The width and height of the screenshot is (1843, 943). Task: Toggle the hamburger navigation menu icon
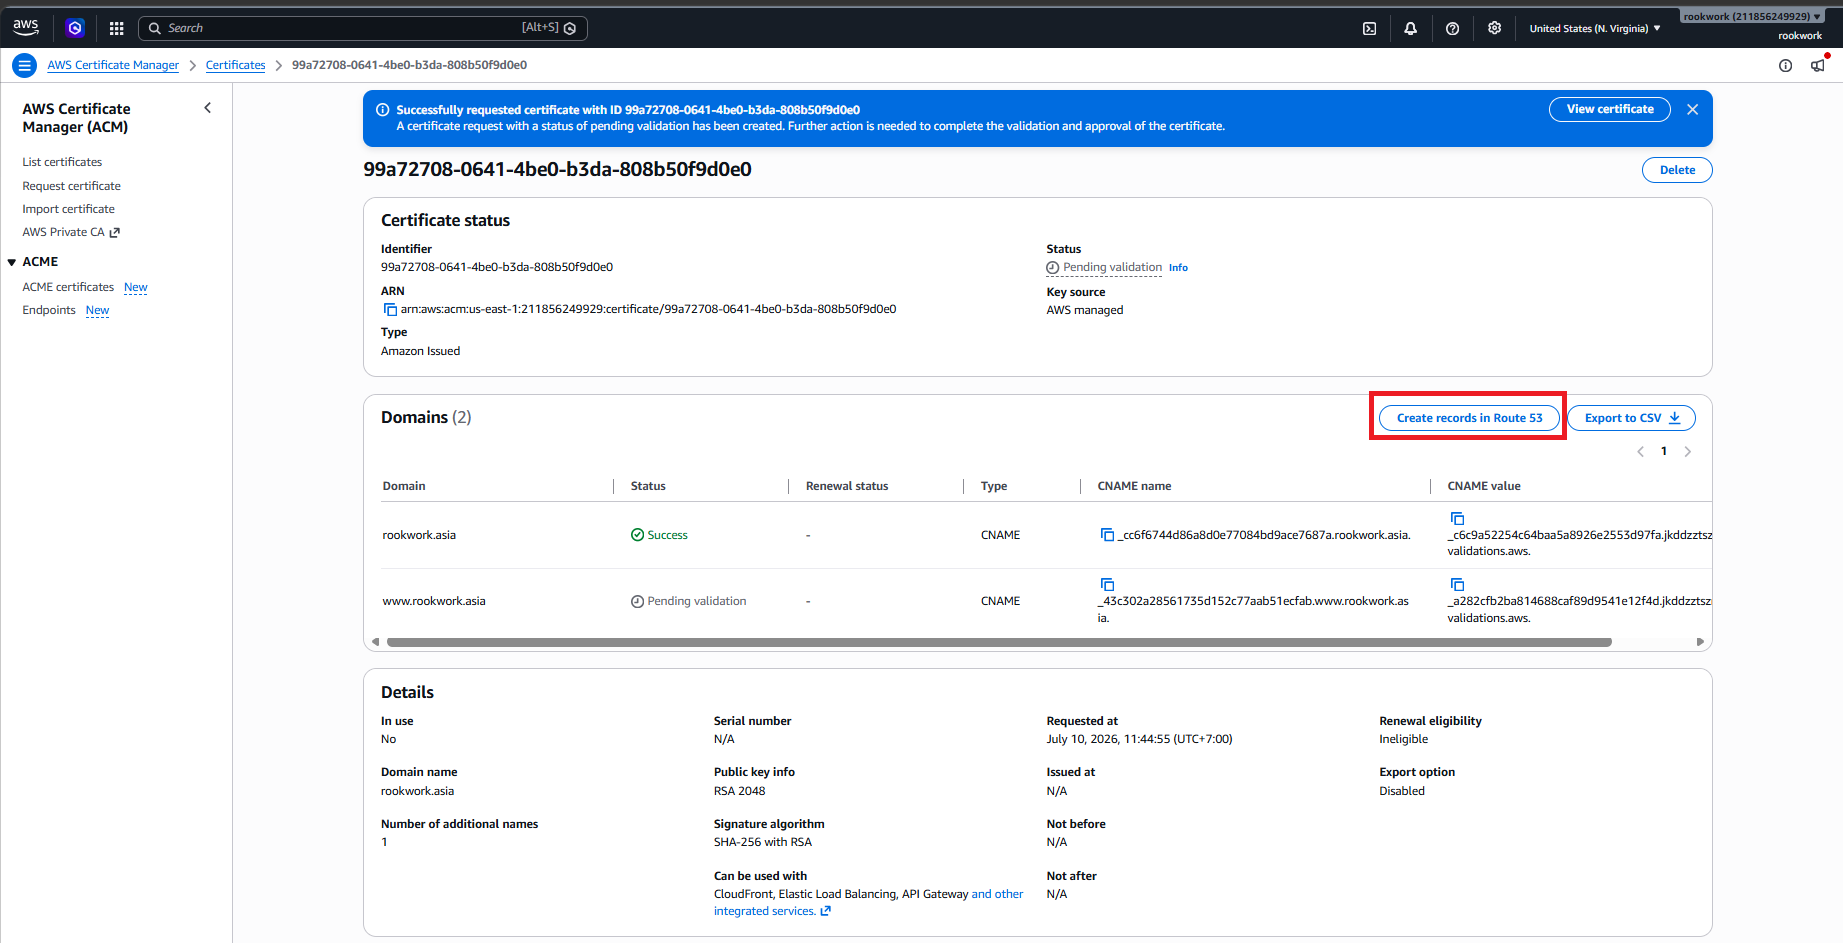[x=24, y=65]
